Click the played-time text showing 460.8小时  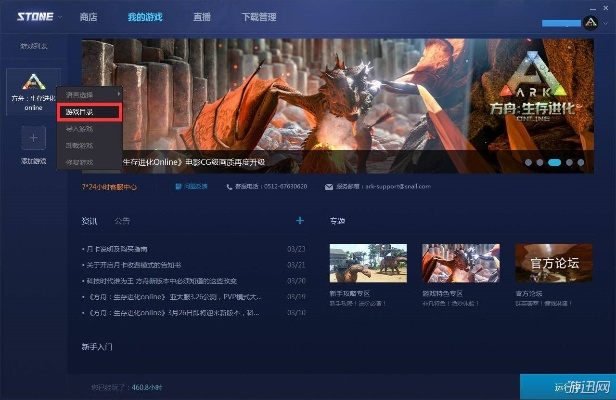pos(126,387)
